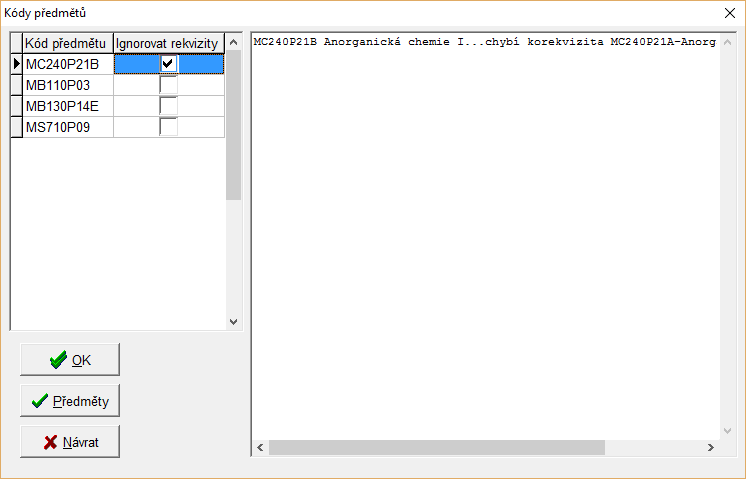Click the Návrat button with red X
Viewport: 746px width, 479px height.
(x=70, y=442)
